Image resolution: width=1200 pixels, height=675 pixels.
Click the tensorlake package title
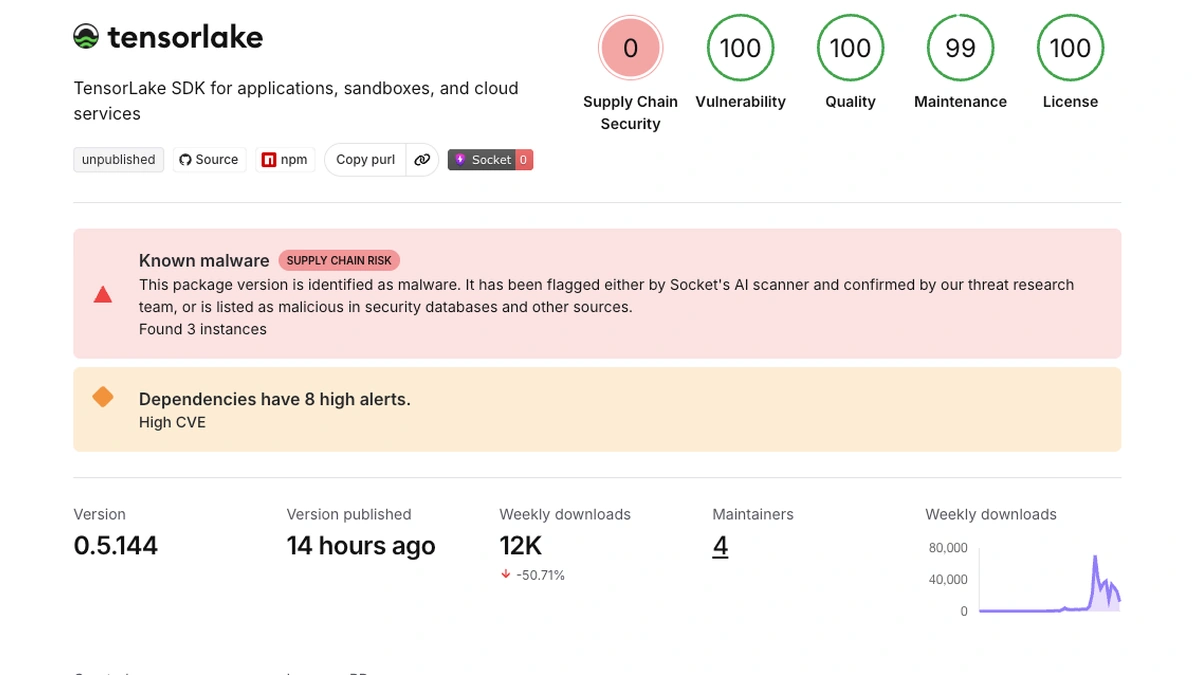(185, 37)
